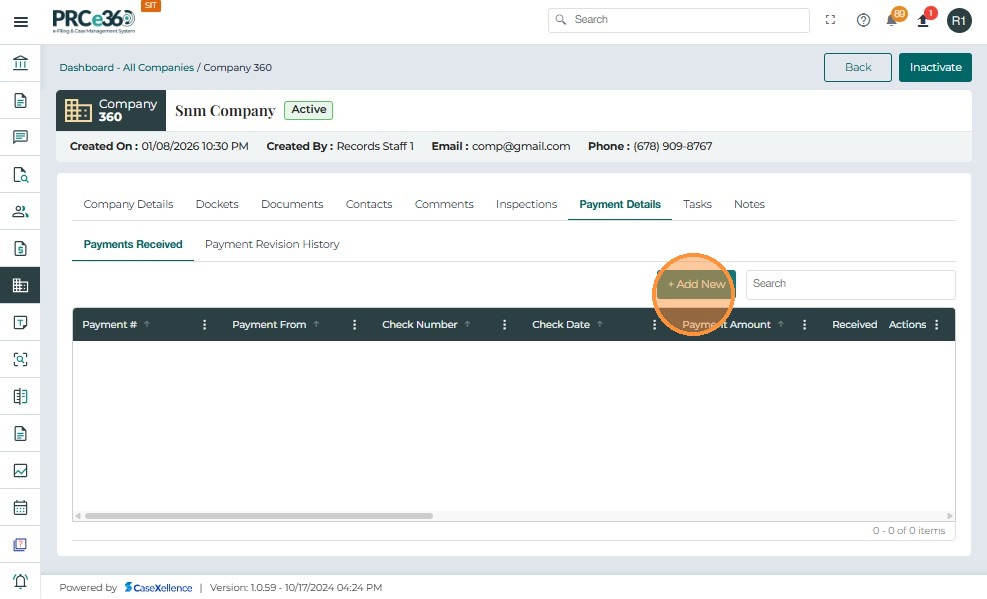Click the Inactivate button
This screenshot has height=599, width=987.
point(935,67)
